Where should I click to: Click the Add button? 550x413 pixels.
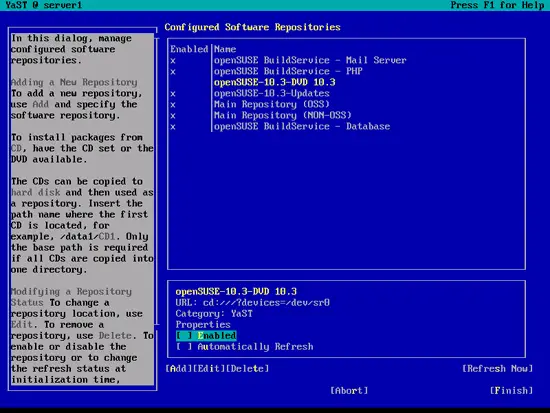click(x=179, y=369)
